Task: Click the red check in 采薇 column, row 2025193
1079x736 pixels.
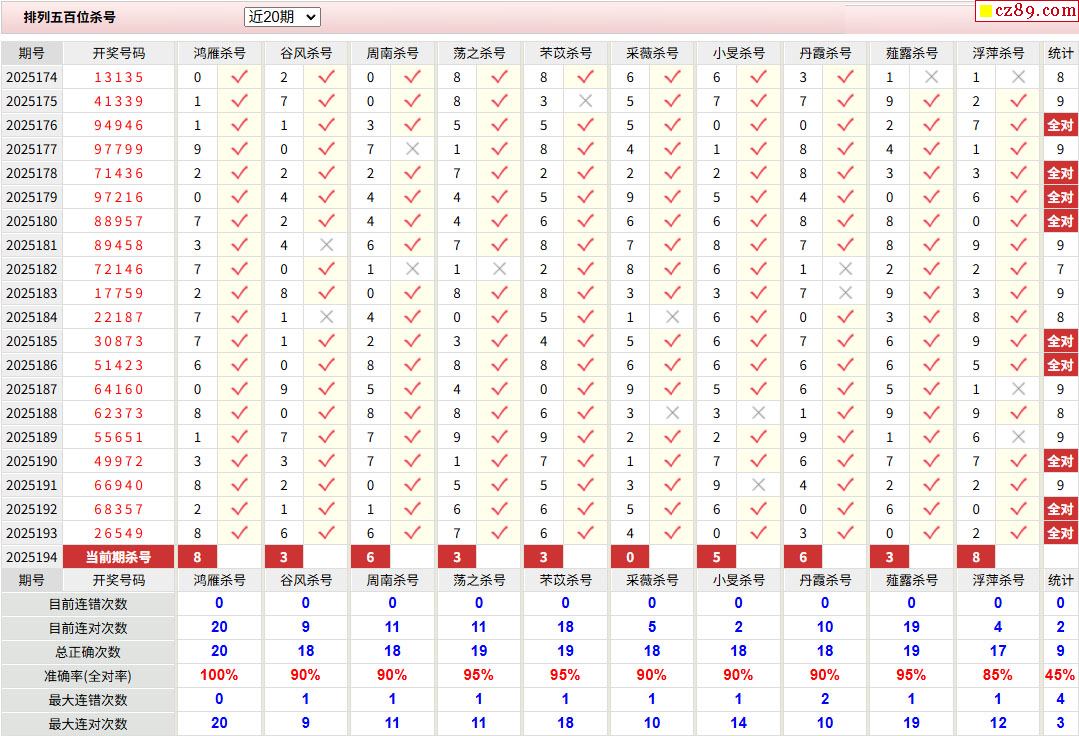Action: tap(672, 533)
